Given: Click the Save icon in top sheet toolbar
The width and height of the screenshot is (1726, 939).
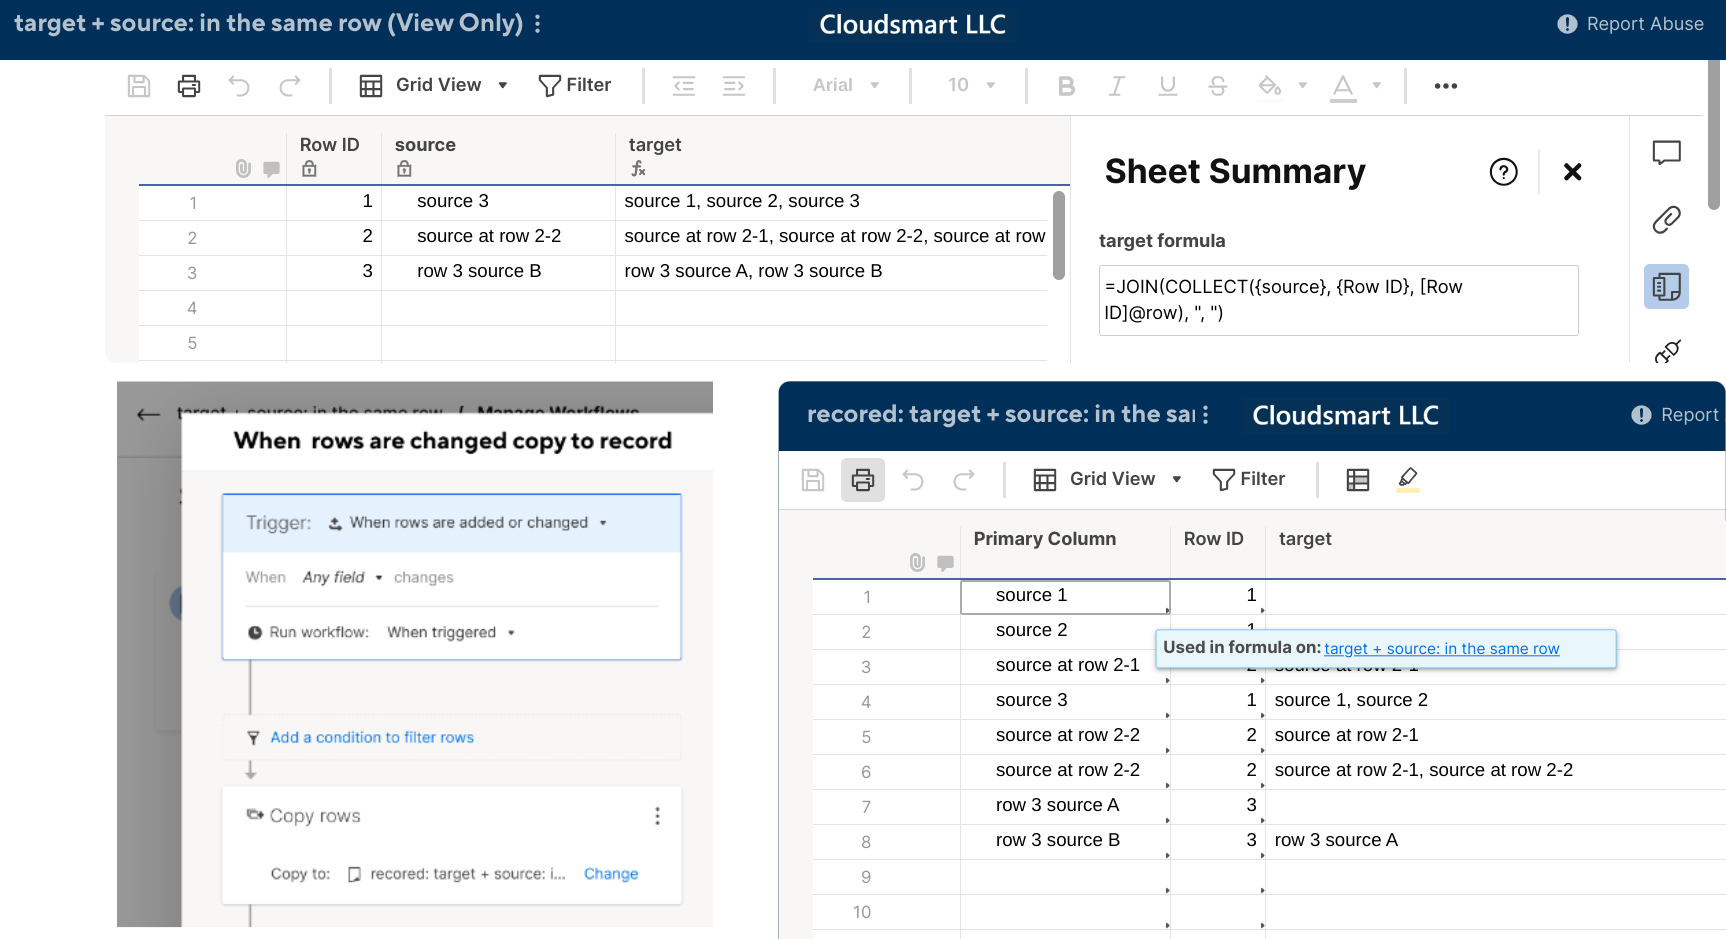Looking at the screenshot, I should pyautogui.click(x=139, y=86).
